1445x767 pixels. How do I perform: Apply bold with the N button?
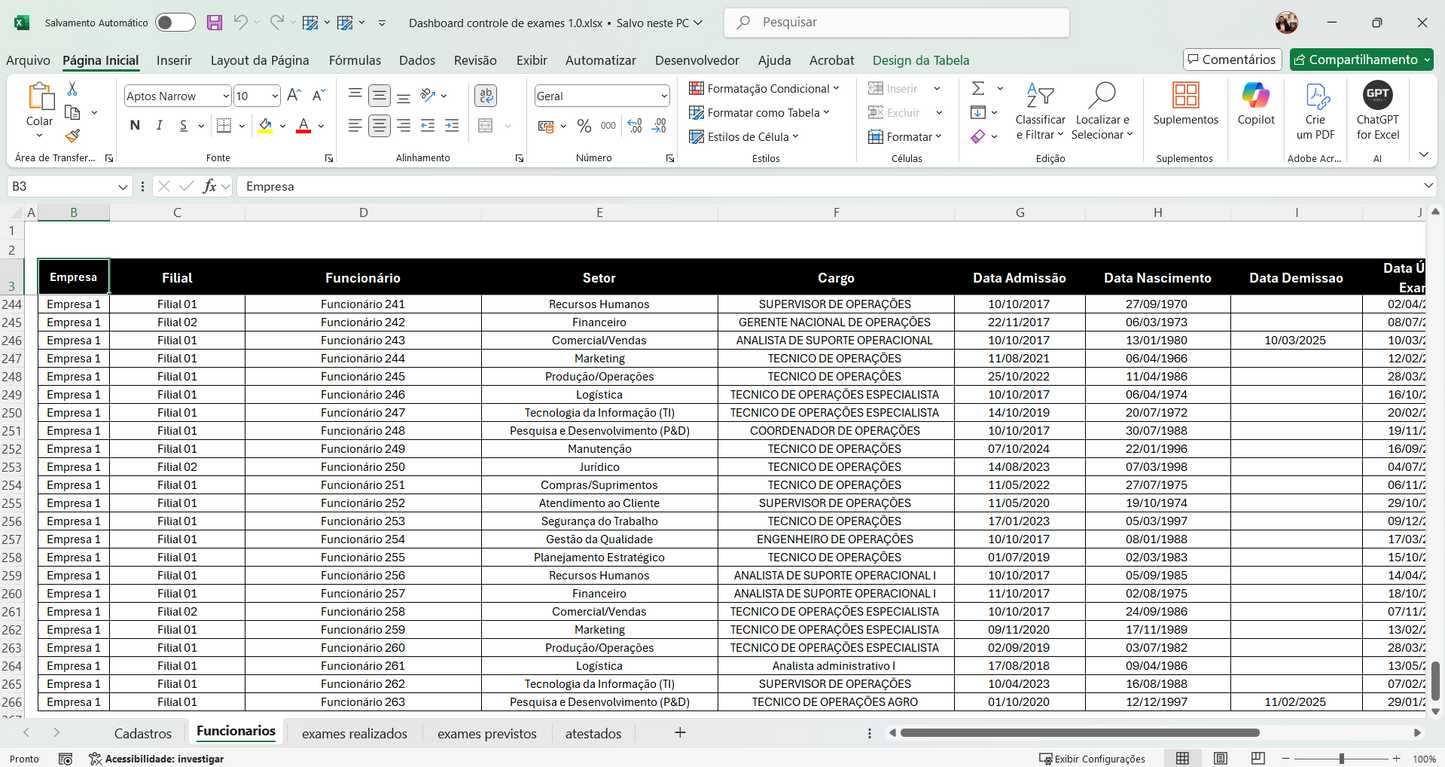[x=134, y=125]
